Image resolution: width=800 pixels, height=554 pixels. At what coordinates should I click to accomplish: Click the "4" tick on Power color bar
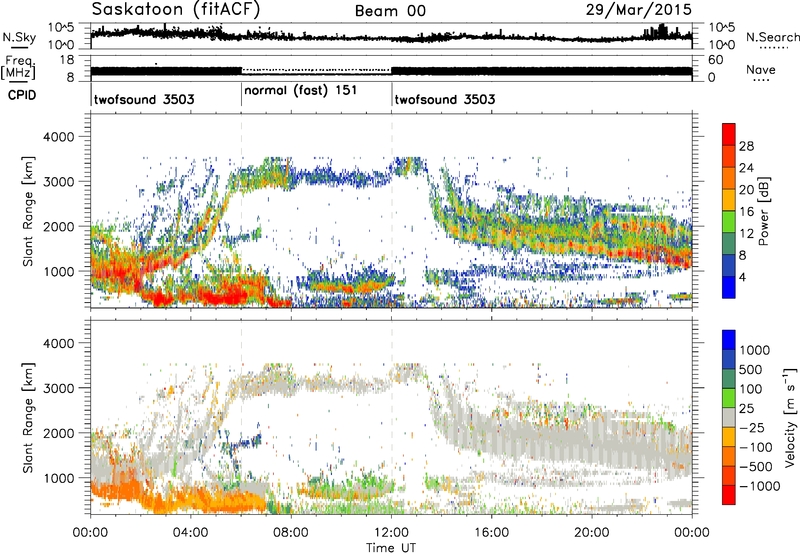pyautogui.click(x=742, y=278)
